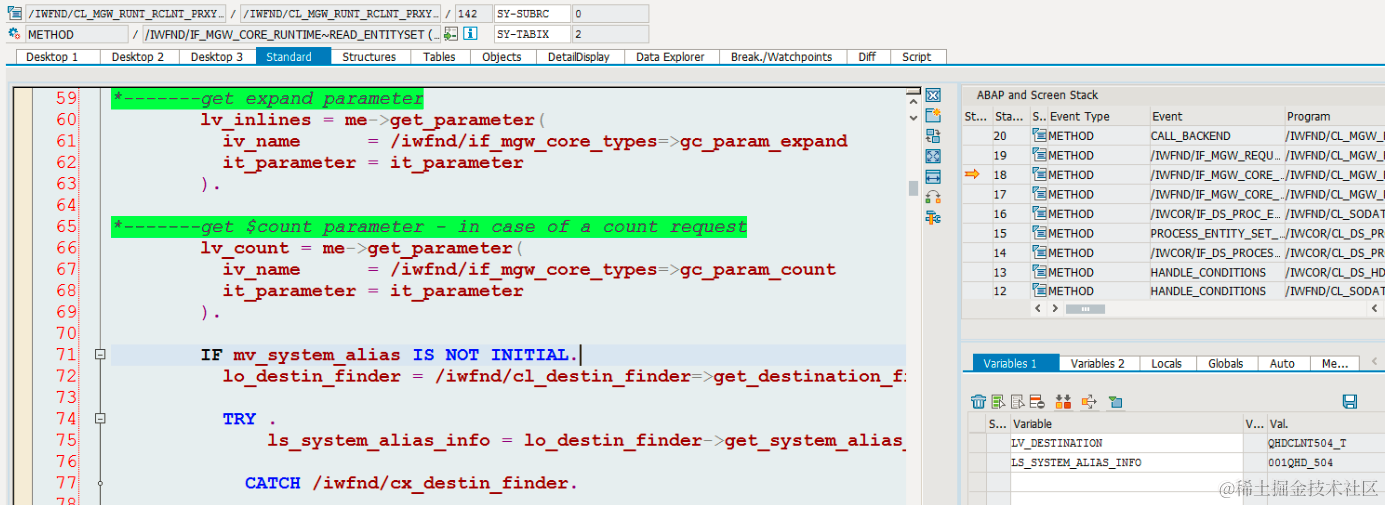
Task: Open the DetailDisplay tab
Action: click(x=579, y=57)
